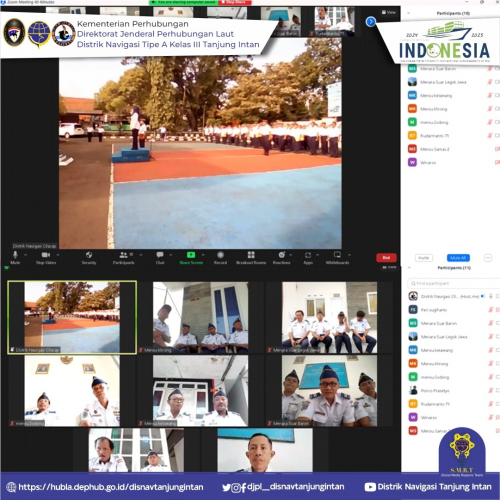
Task: Expand the video options arrow beside Stop Video
Action: 58,255
